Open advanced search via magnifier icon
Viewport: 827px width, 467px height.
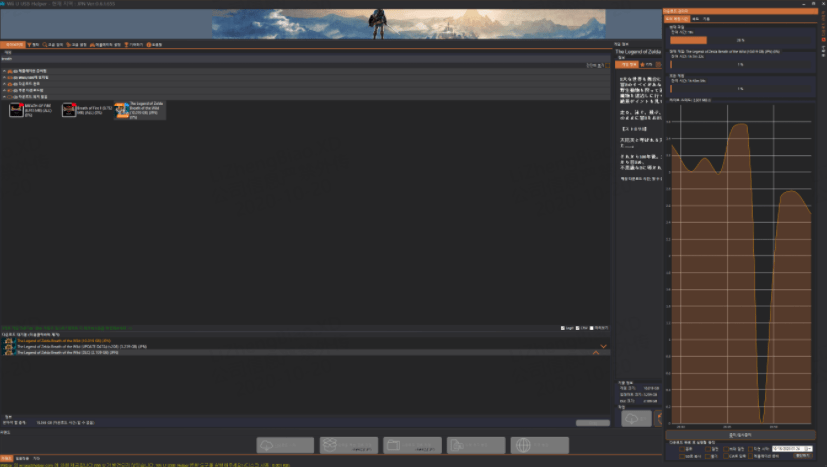(x=53, y=44)
